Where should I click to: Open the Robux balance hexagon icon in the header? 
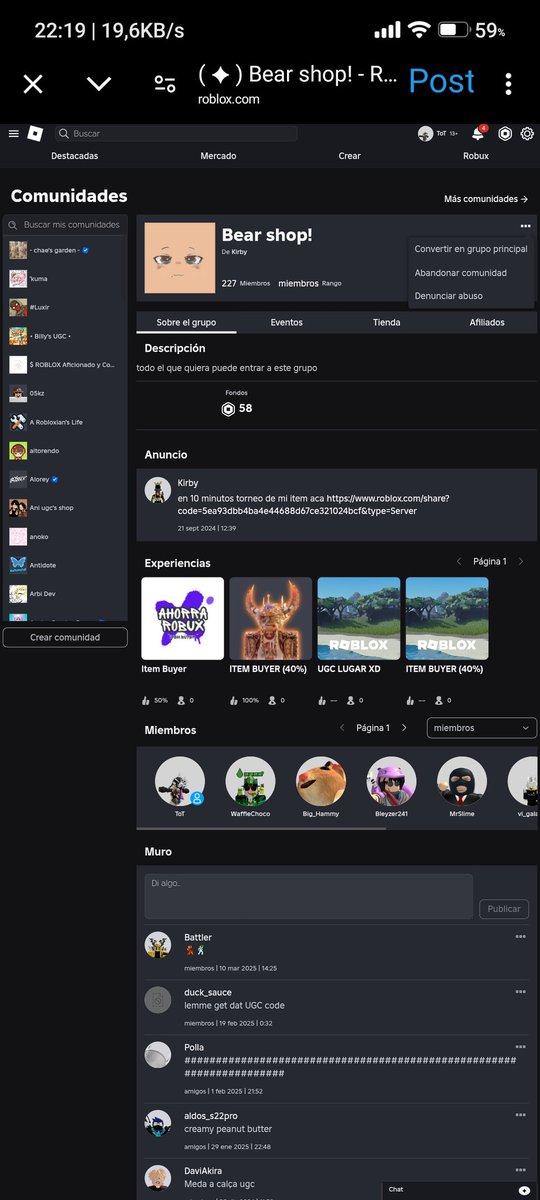point(505,133)
